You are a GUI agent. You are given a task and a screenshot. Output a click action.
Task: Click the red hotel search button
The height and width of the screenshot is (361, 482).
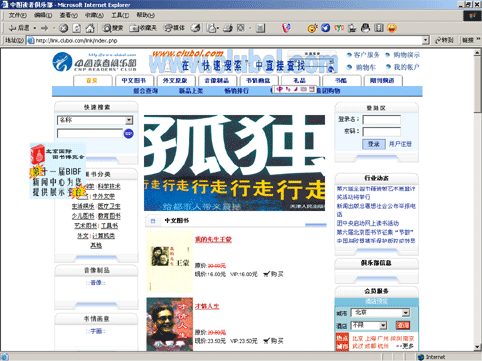(403, 325)
